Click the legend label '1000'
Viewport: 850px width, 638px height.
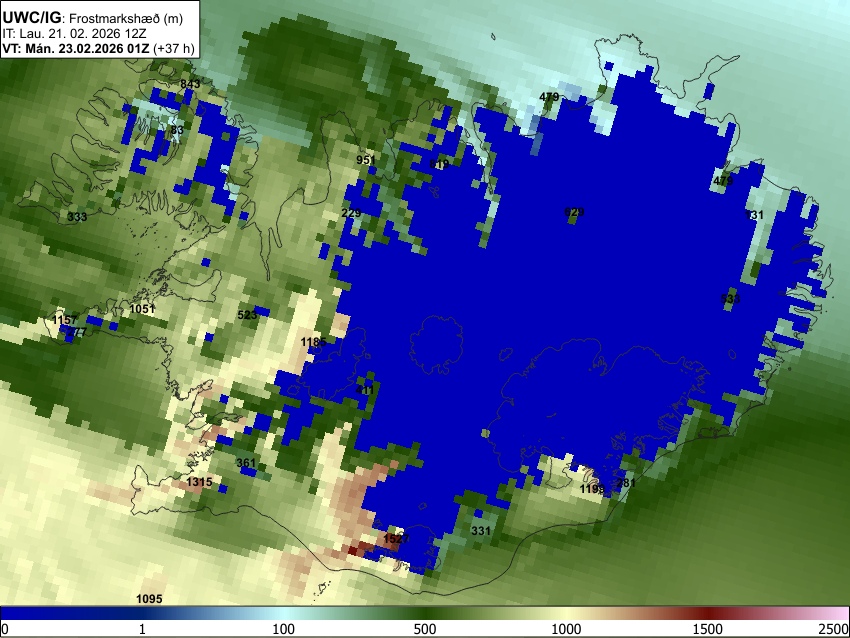566,629
